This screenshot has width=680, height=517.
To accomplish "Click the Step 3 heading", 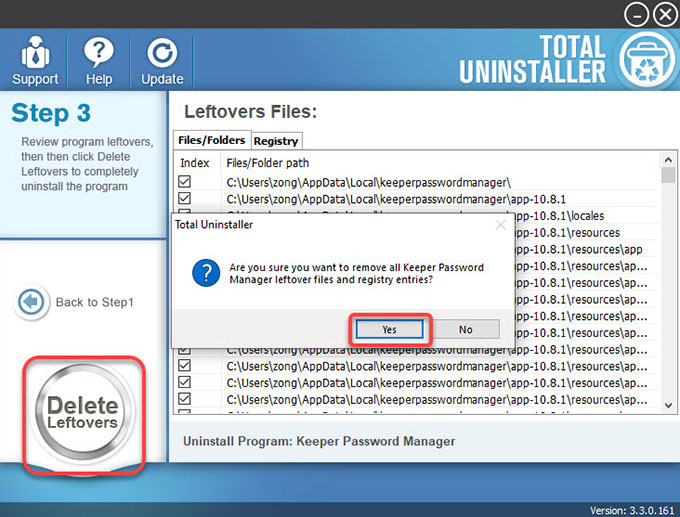I will pyautogui.click(x=51, y=113).
